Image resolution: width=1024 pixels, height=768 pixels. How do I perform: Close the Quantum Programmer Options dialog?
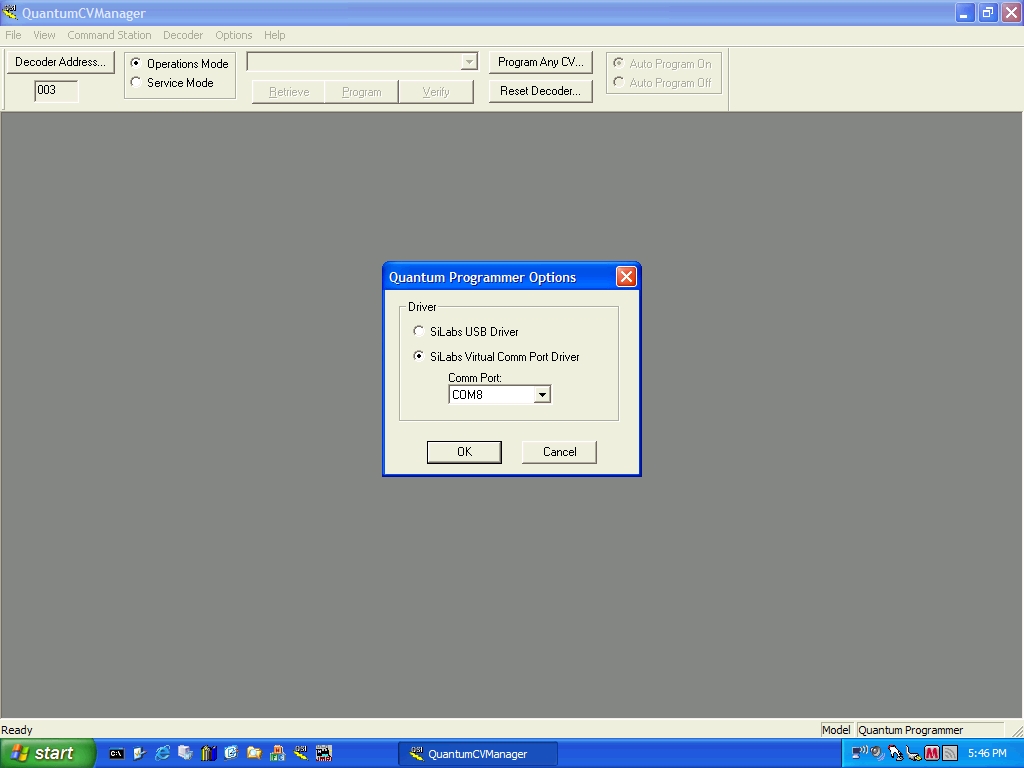tap(626, 277)
